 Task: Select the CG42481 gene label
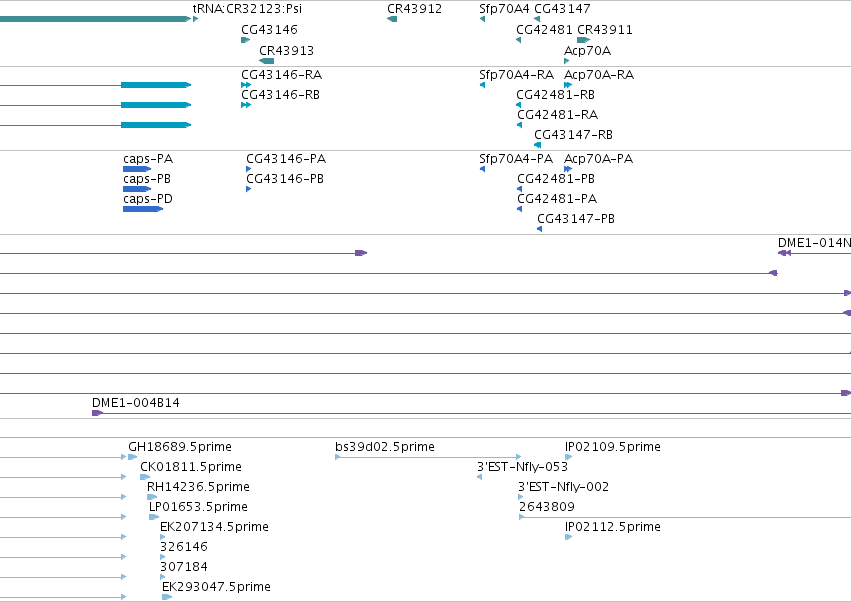point(544,29)
